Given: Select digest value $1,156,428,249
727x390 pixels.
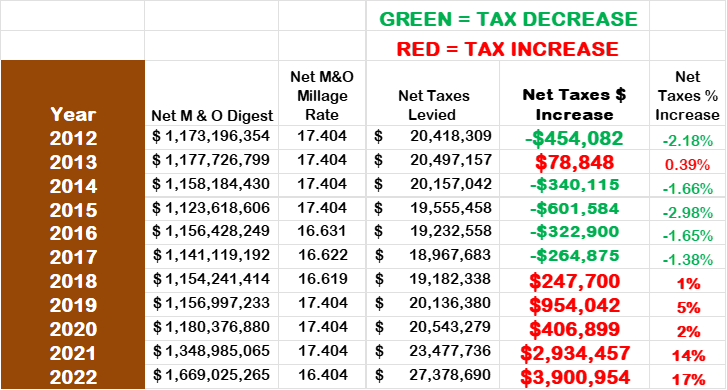Looking at the screenshot, I should [211, 231].
